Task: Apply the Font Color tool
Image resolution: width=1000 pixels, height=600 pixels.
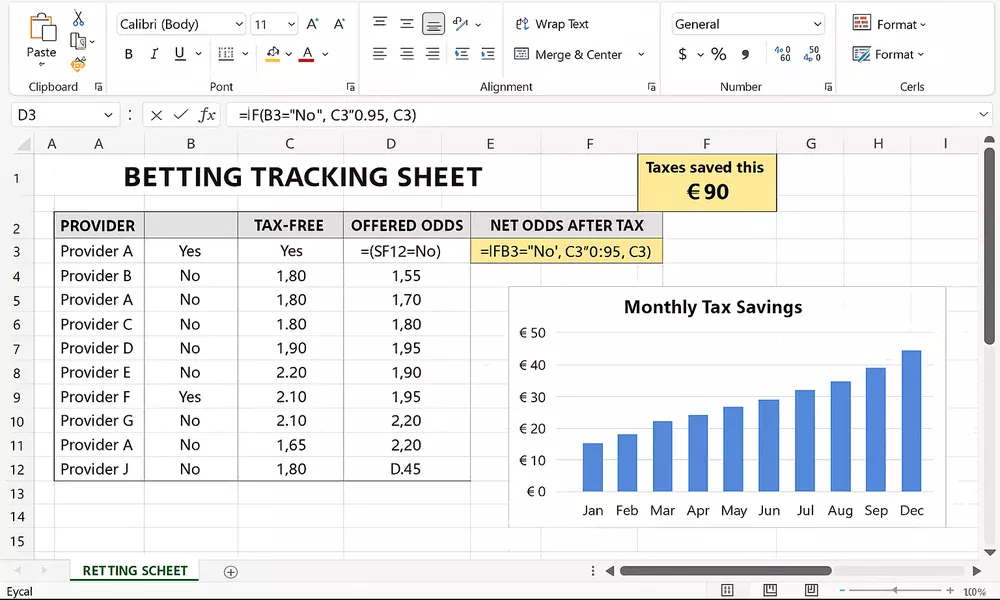Action: 305,54
